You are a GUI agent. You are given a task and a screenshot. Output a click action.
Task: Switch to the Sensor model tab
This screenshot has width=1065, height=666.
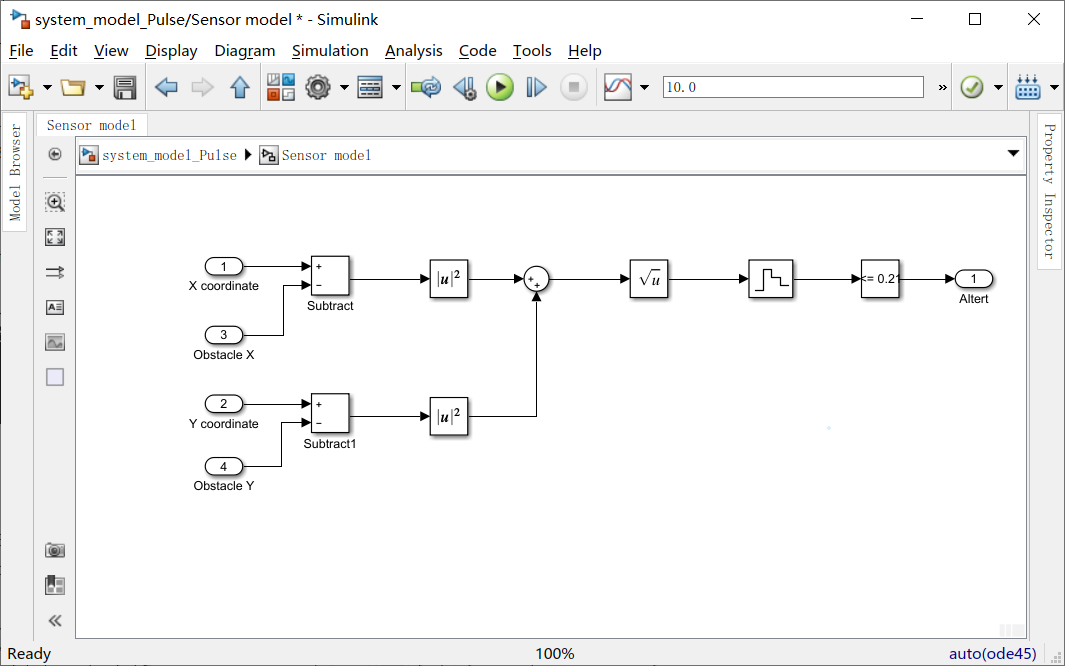click(91, 125)
